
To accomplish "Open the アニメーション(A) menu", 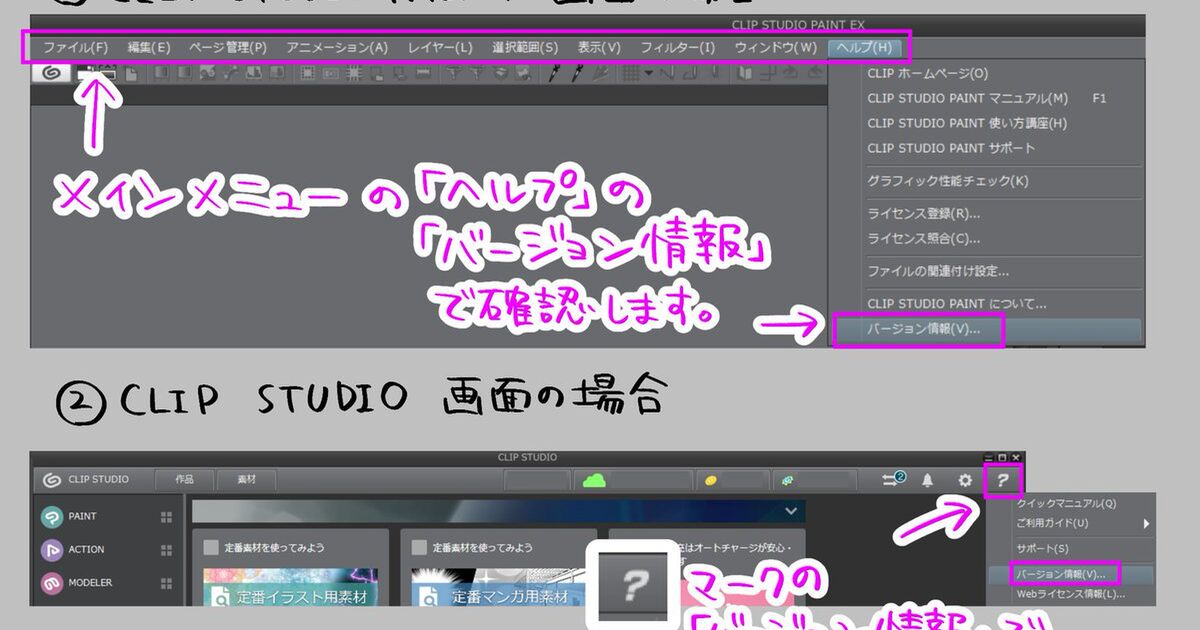I will click(337, 47).
